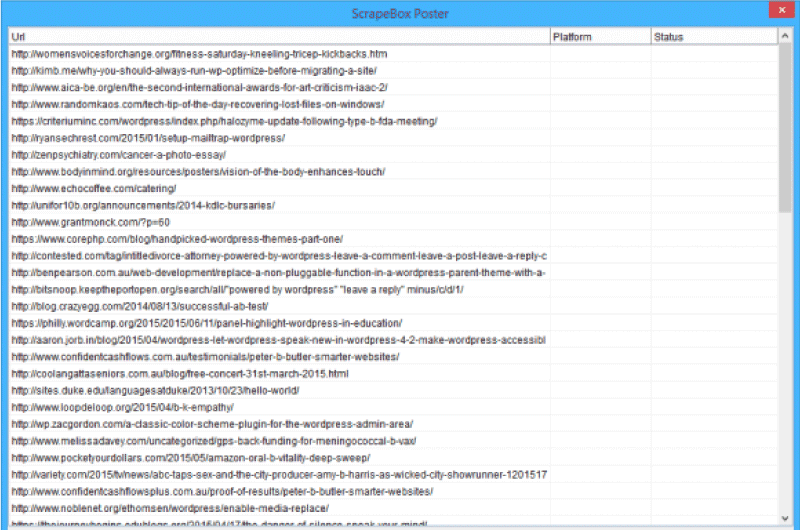Select the pocketyourdollars.com amazon oral-b URL
The height and width of the screenshot is (530, 800).
[x=191, y=458]
